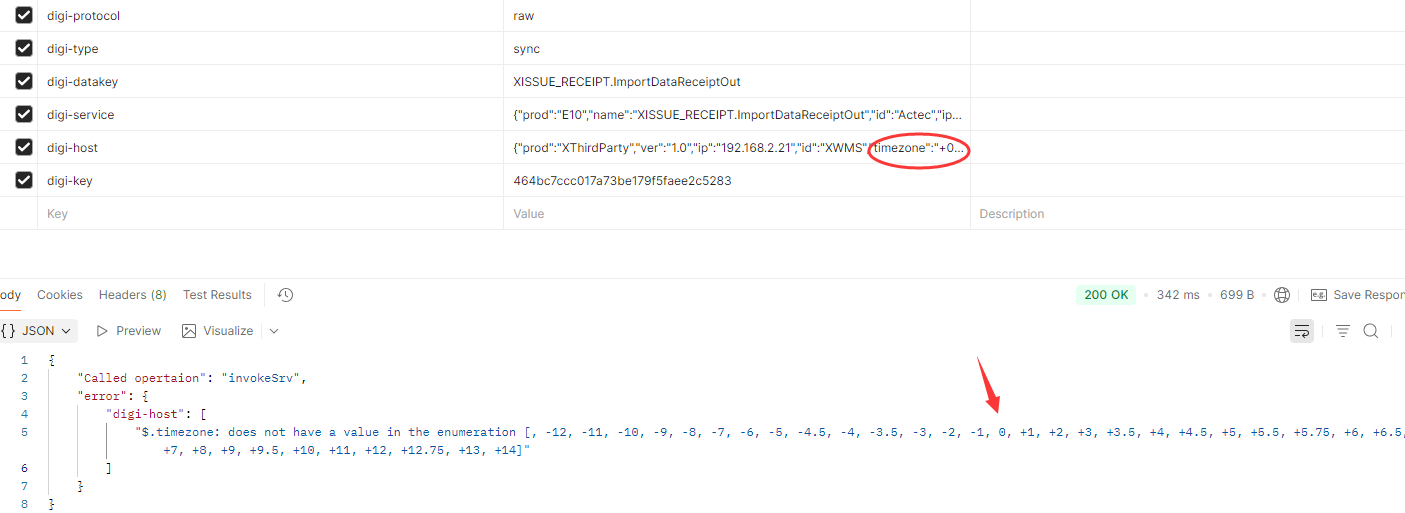
Task: Disable the digi-host header checkbox
Action: coord(24,148)
